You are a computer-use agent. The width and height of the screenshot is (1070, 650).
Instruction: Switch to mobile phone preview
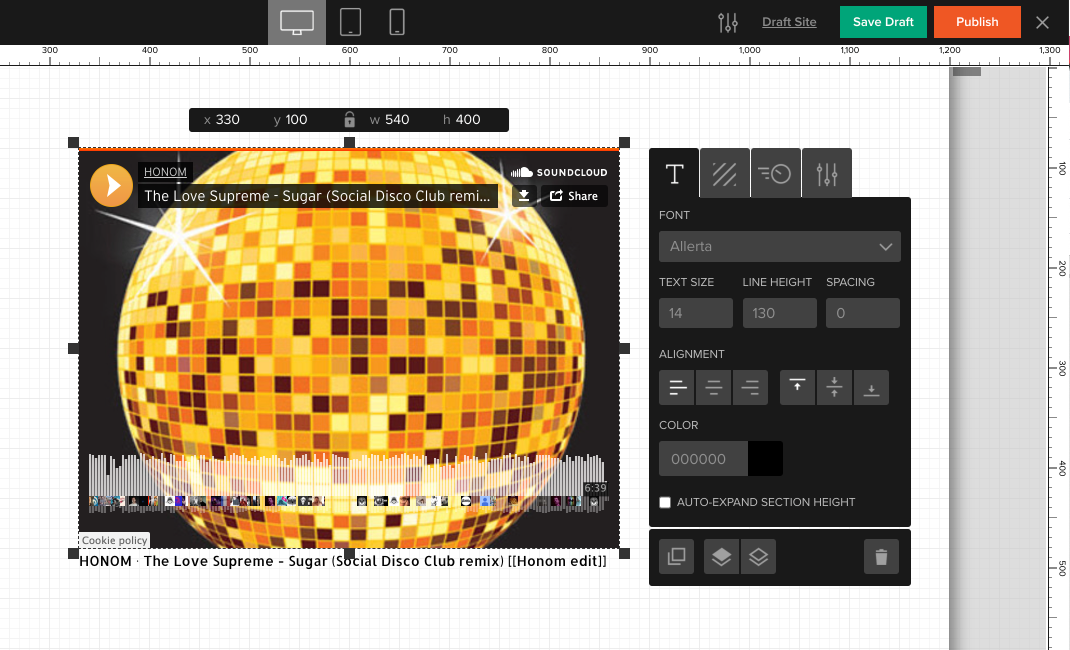coord(397,22)
